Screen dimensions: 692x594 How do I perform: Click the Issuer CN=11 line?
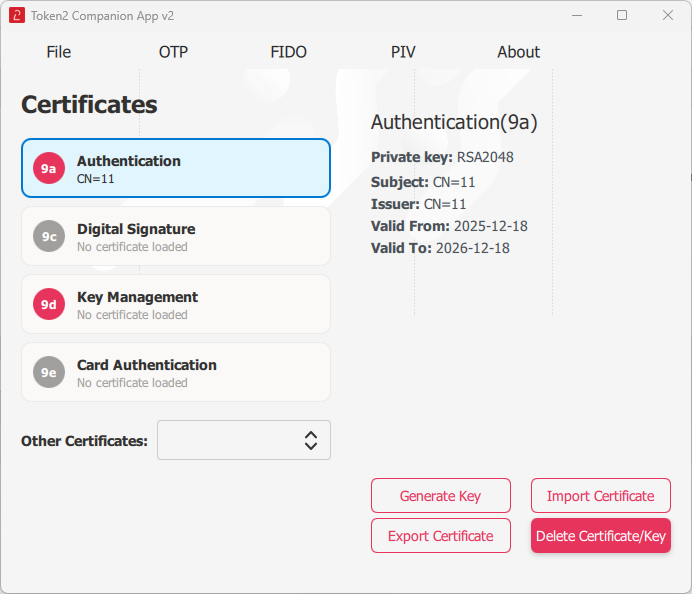tap(418, 204)
